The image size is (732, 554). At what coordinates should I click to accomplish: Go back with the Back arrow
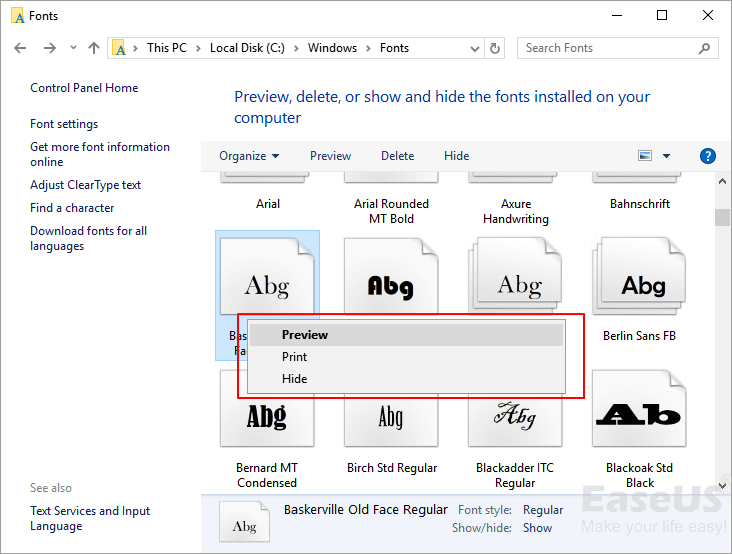coord(21,48)
